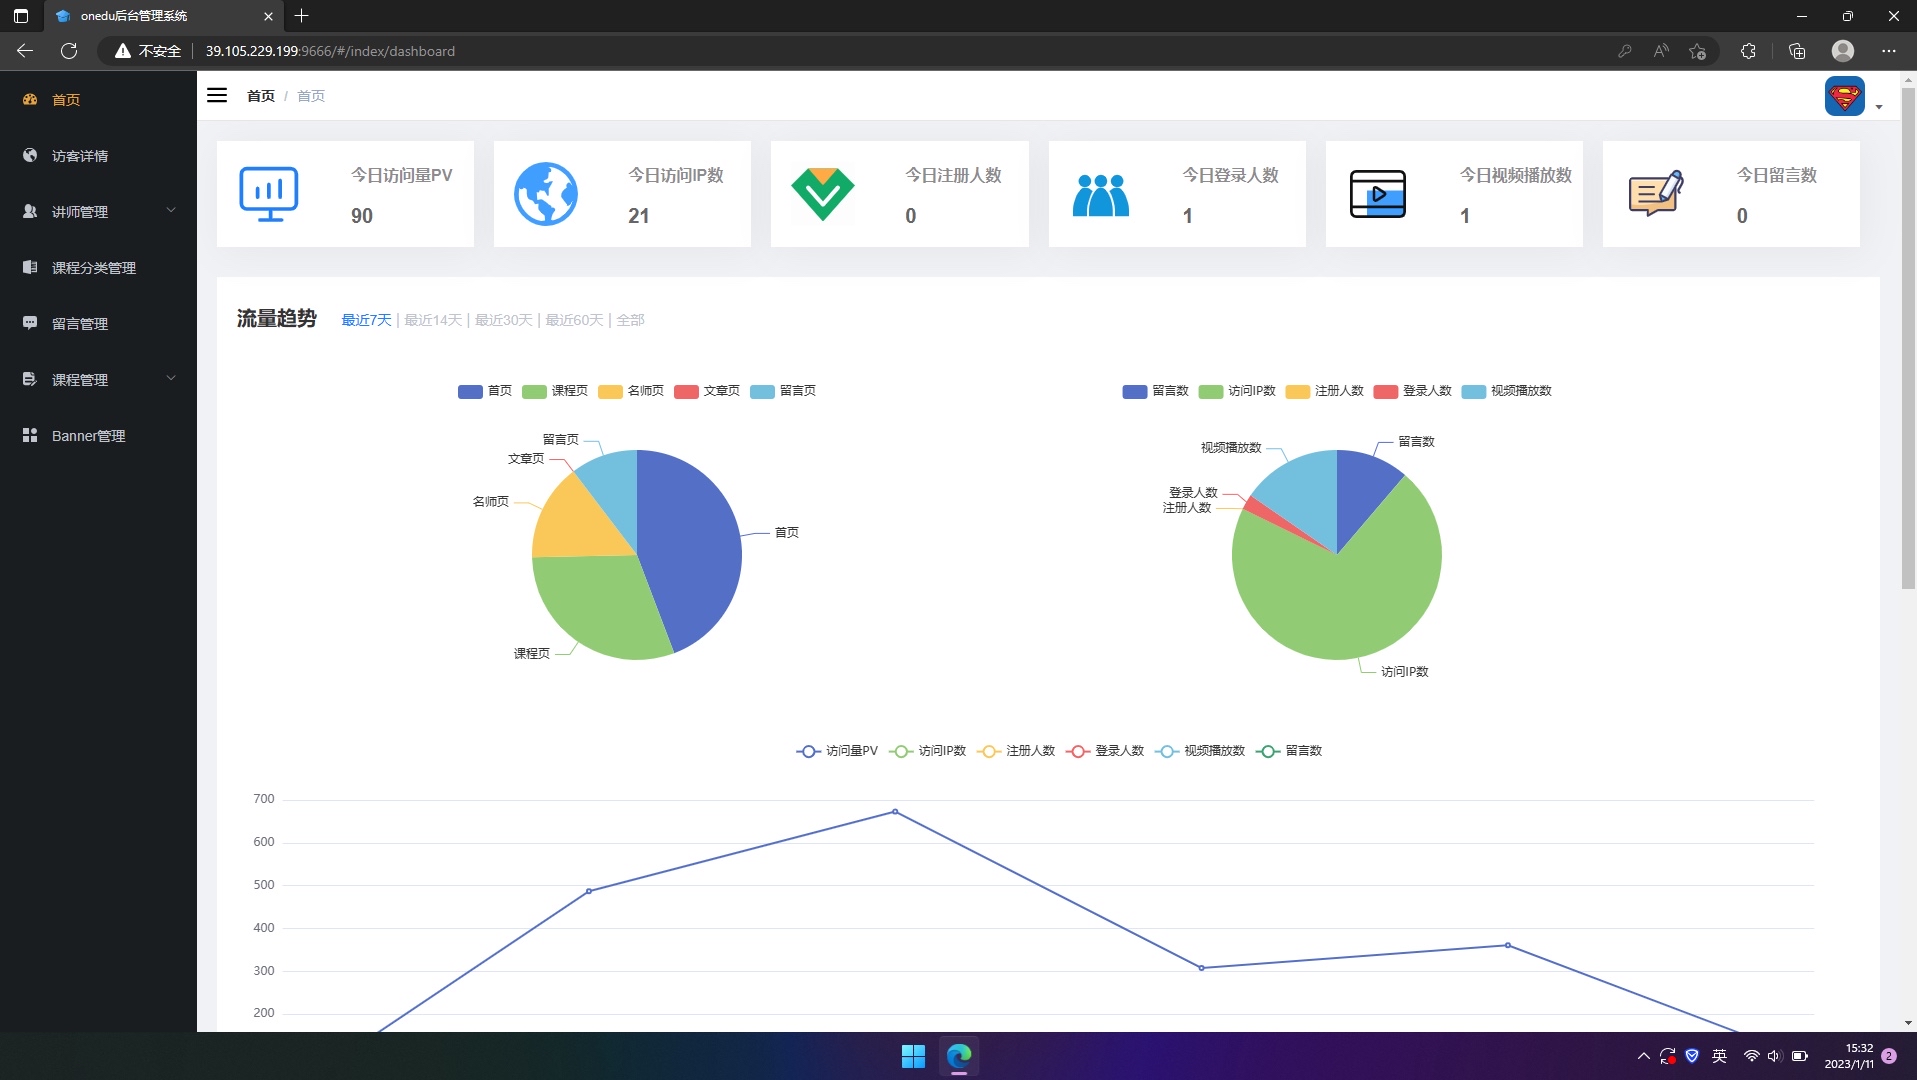The width and height of the screenshot is (1917, 1080).
Task: Toggle 留言页 legend in left pie chart
Action: (x=783, y=391)
